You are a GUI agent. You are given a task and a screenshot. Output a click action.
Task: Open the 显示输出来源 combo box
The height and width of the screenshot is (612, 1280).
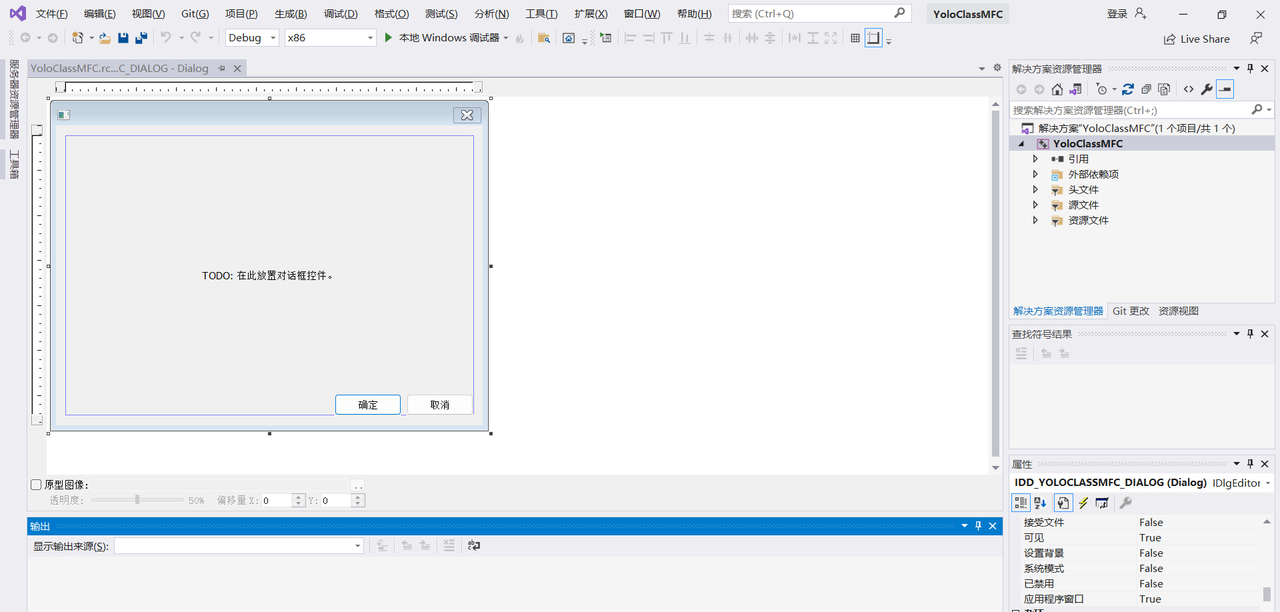[238, 546]
